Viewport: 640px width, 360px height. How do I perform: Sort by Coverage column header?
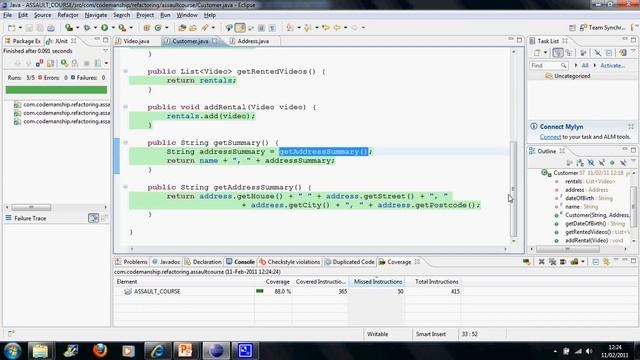tap(273, 282)
